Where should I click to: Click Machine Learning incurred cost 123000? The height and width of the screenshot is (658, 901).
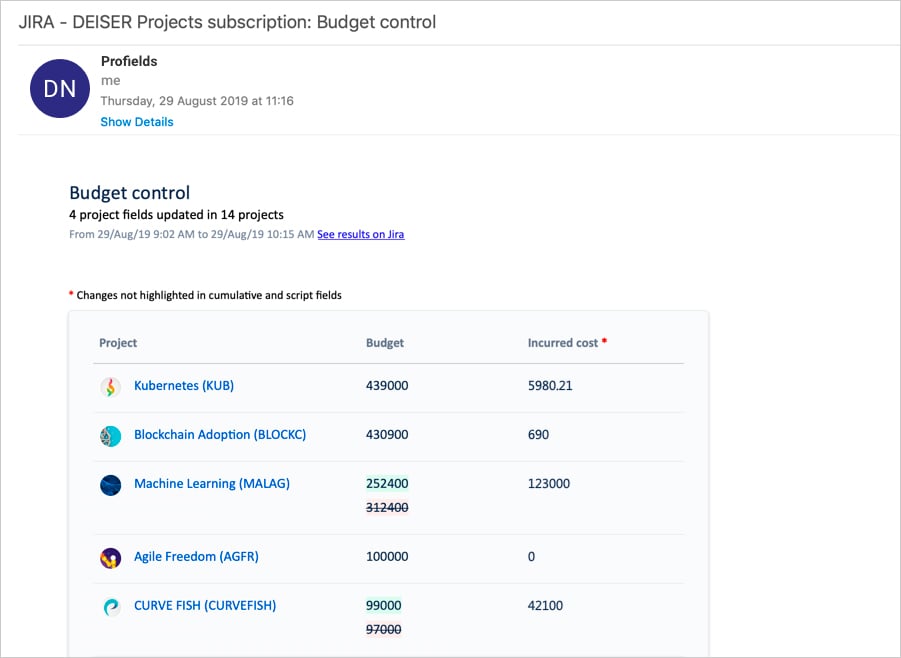(549, 483)
